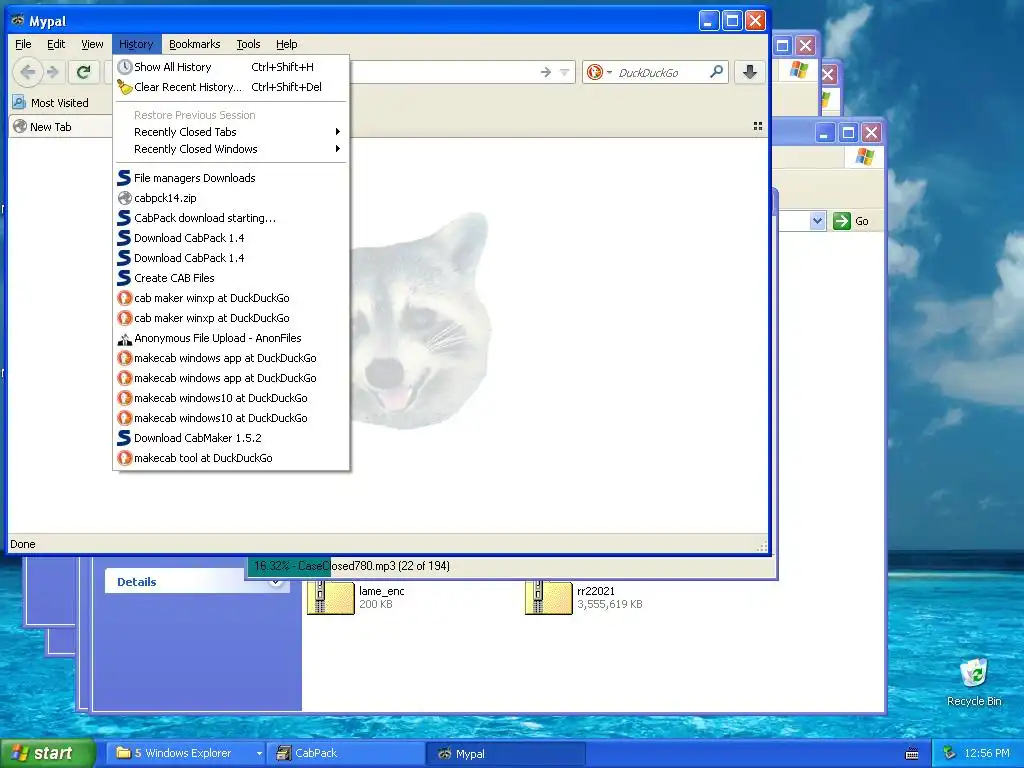Click the 3,555,619 KB file size text

(610, 604)
